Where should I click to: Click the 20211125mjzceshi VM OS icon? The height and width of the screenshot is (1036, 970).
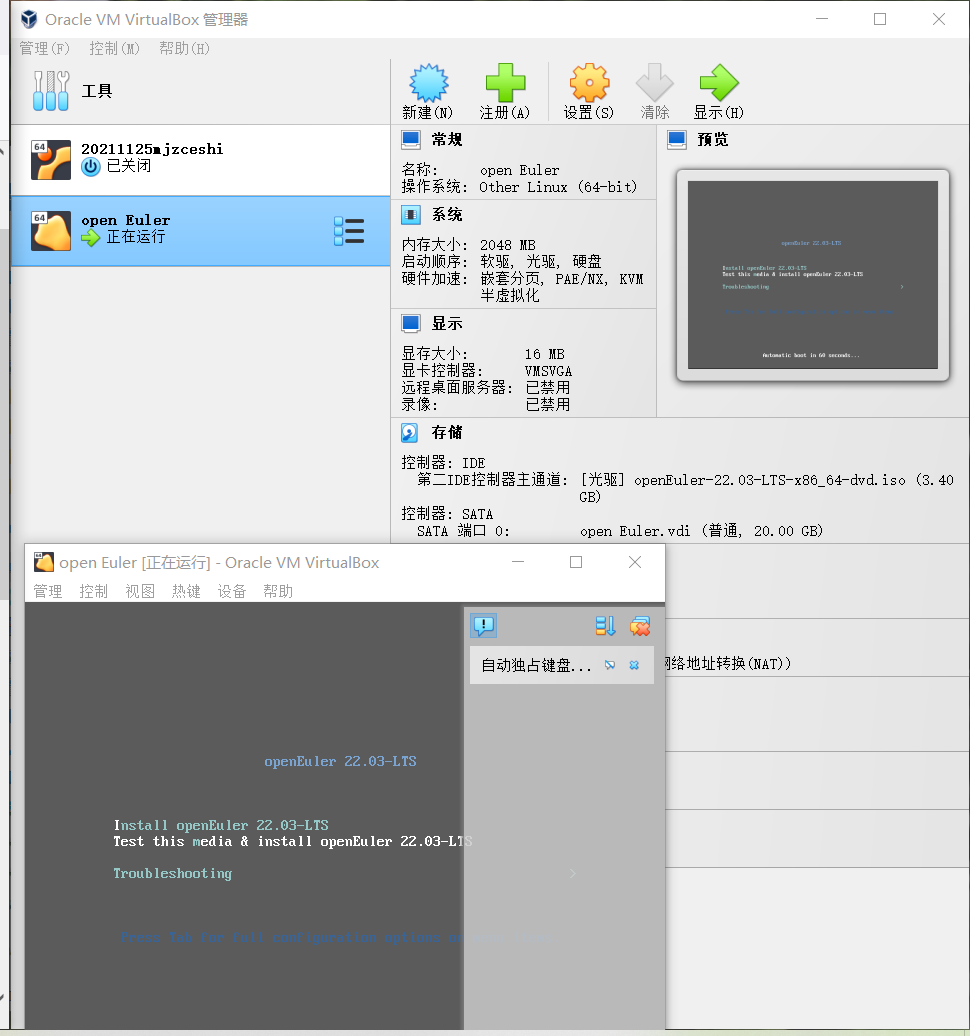pos(51,159)
